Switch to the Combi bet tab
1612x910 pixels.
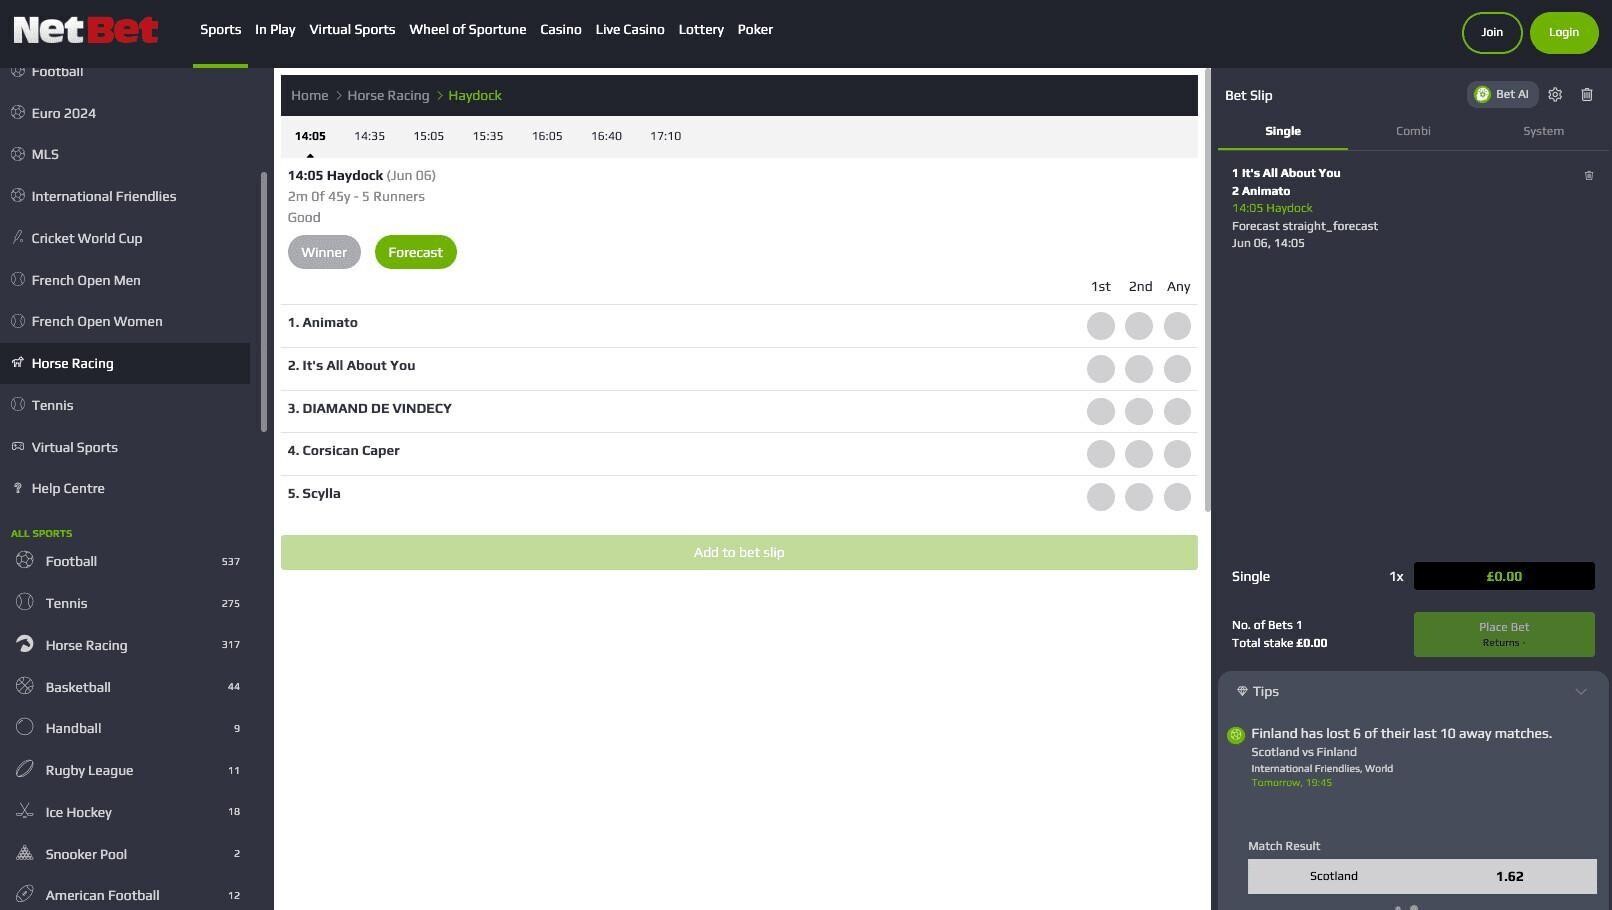click(x=1413, y=131)
